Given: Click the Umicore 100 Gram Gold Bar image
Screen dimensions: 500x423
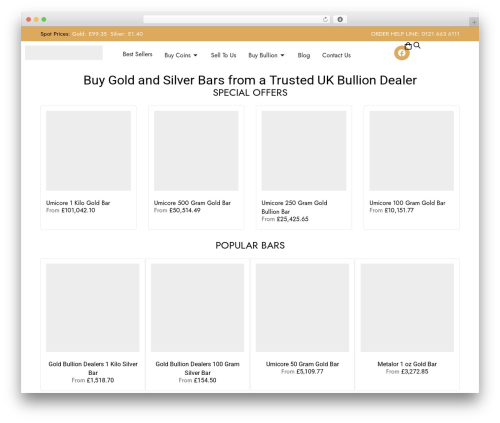Looking at the screenshot, I should pos(411,151).
